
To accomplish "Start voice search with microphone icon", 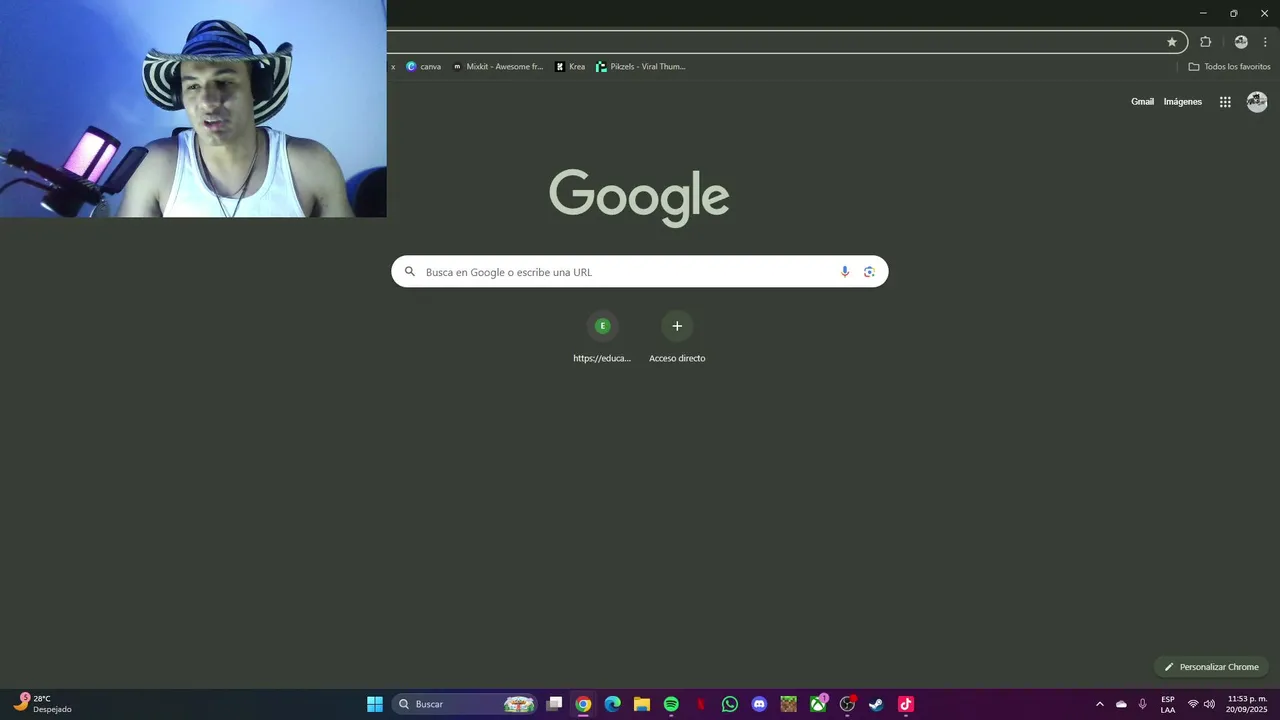I will 845,272.
